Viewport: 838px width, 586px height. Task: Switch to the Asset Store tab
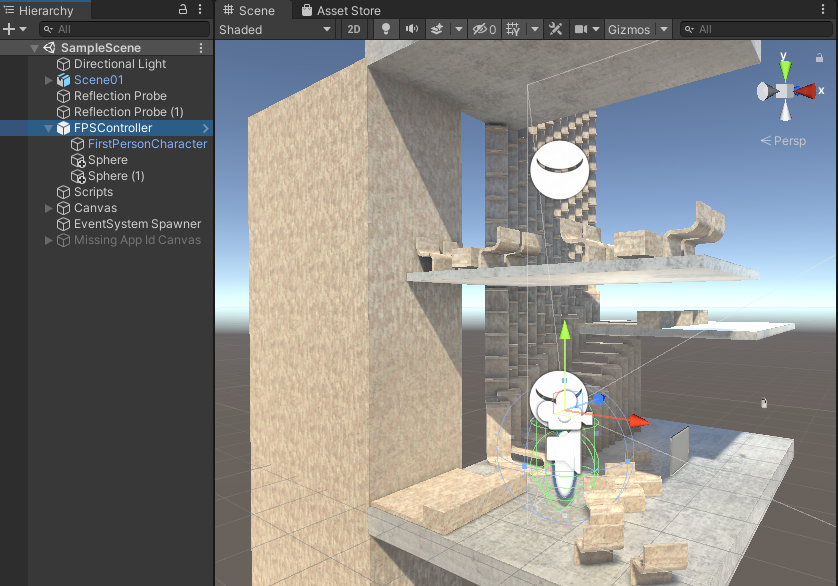point(341,10)
